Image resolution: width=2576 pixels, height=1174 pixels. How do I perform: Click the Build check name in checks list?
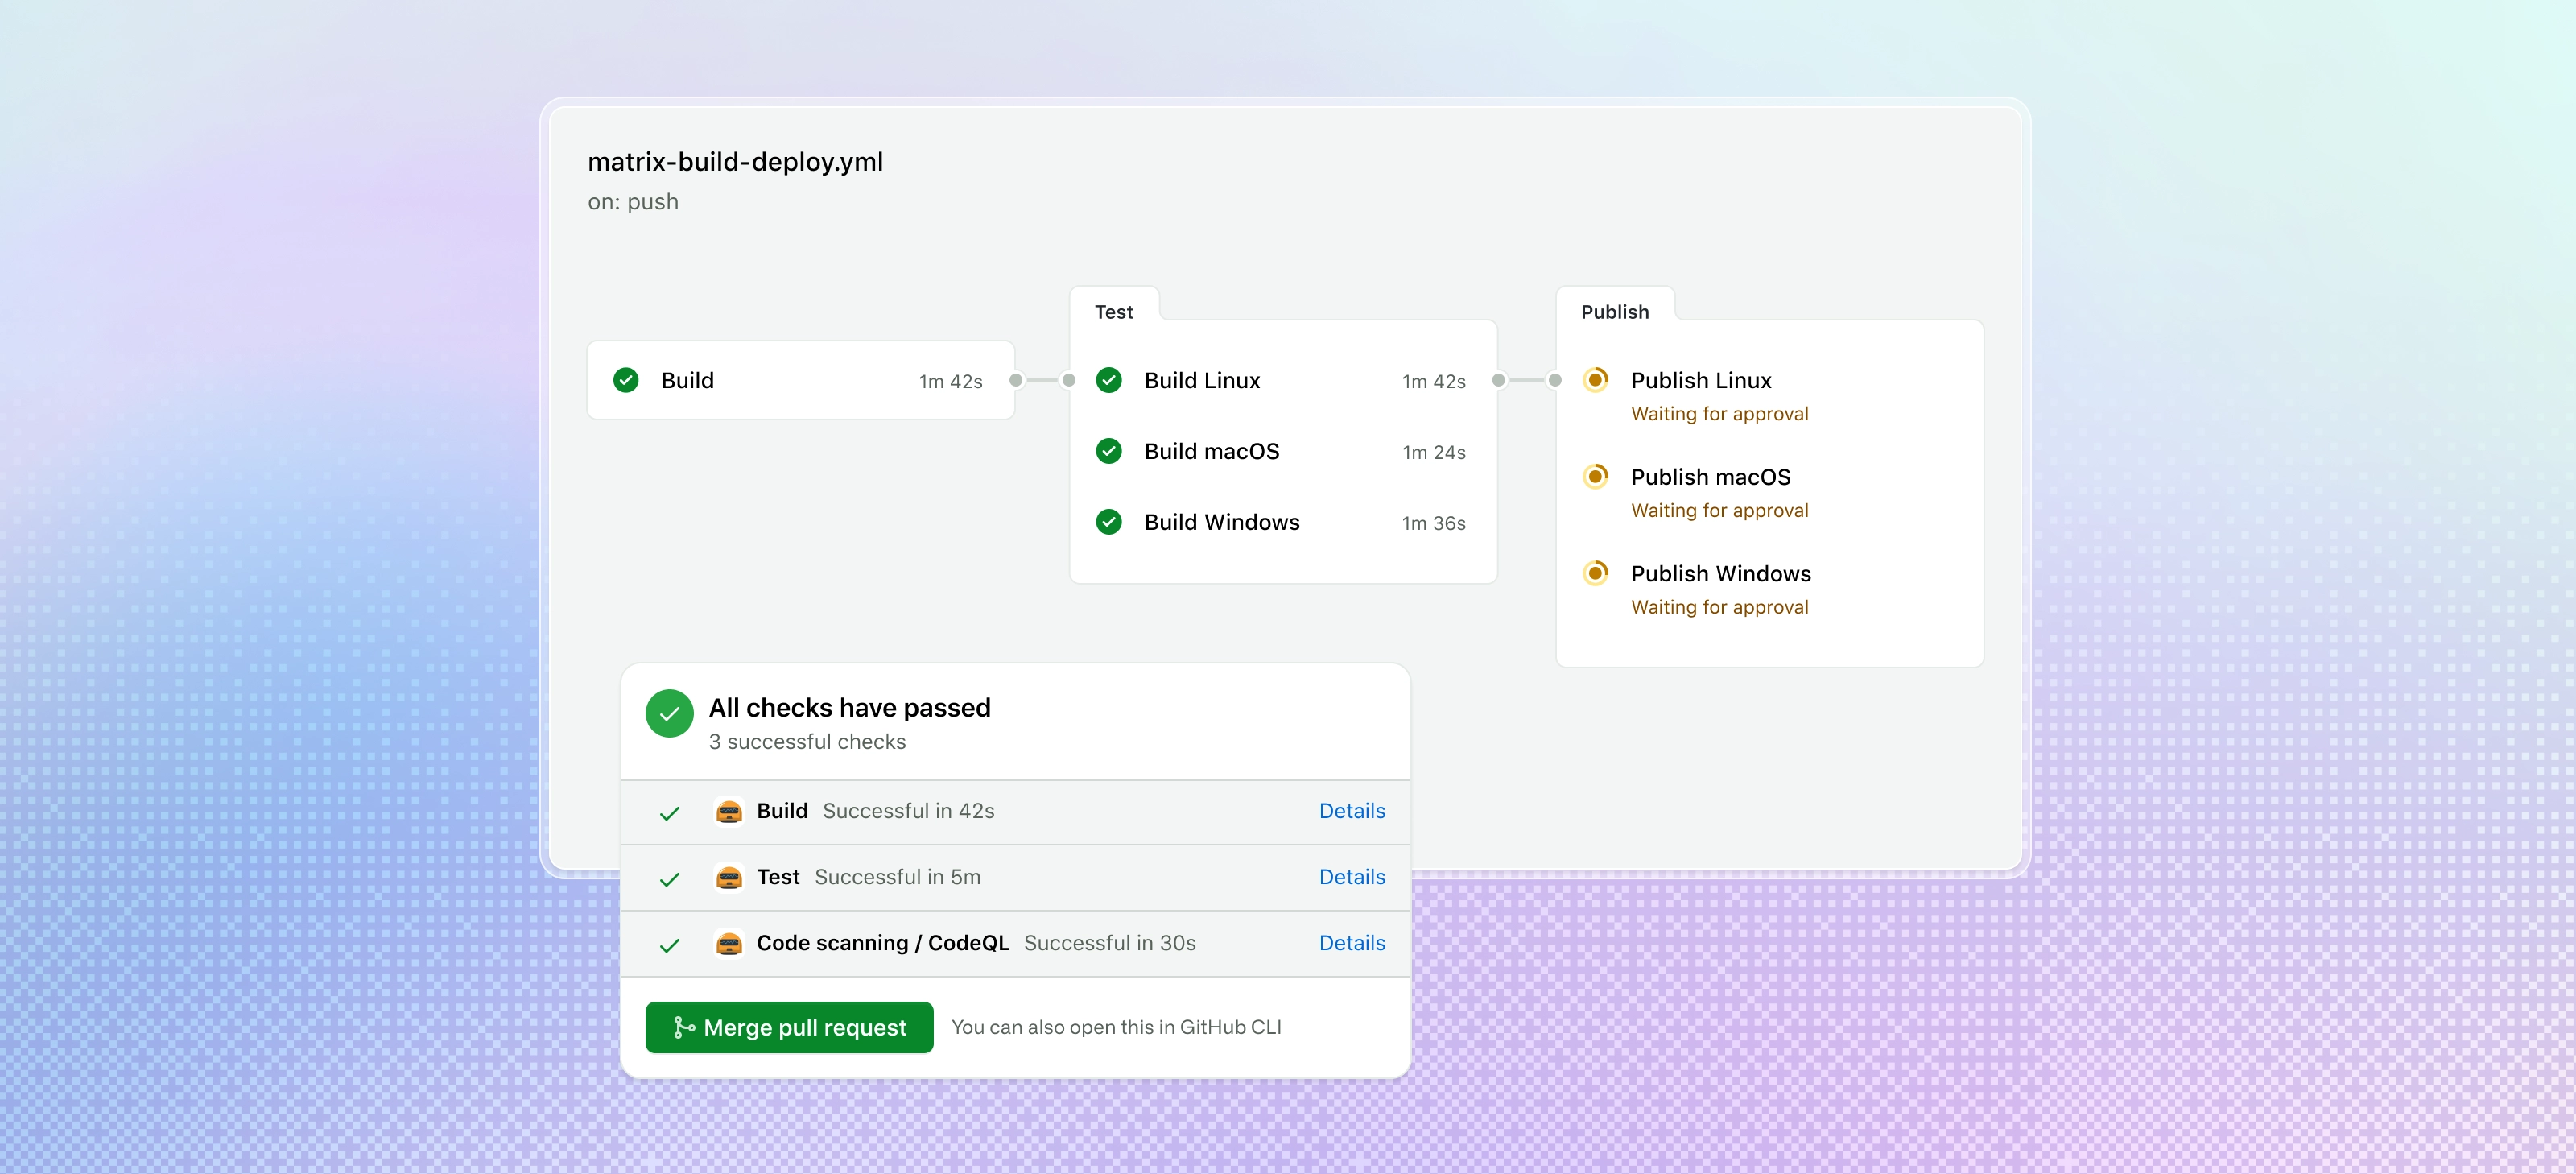coord(782,811)
